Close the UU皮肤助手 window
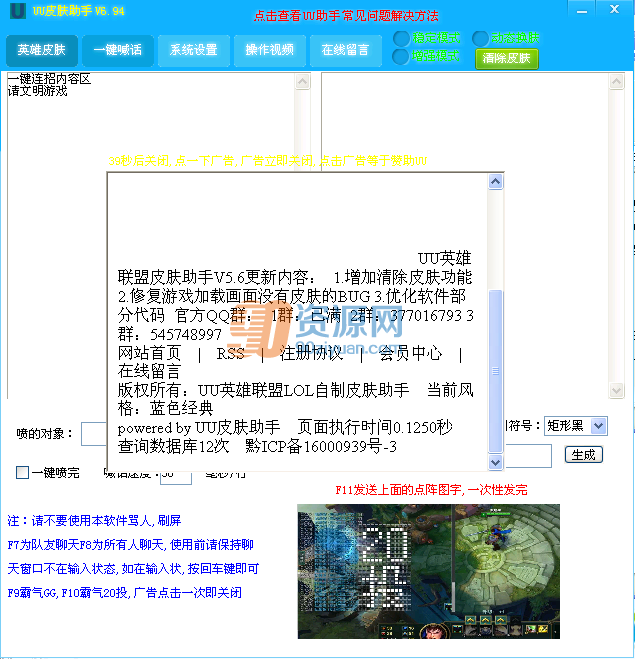635x659 pixels. [614, 9]
